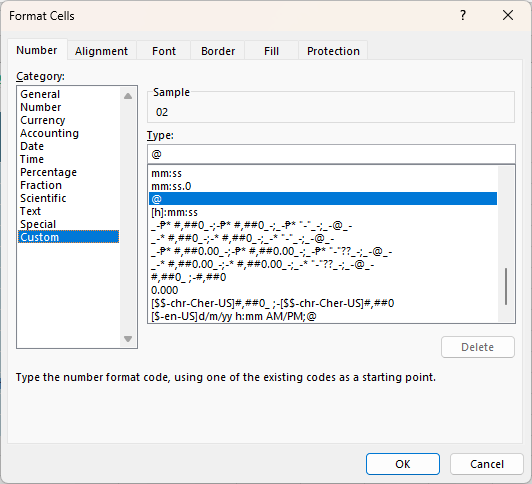Open the Border tab
This screenshot has height=484, width=532.
pyautogui.click(x=218, y=51)
